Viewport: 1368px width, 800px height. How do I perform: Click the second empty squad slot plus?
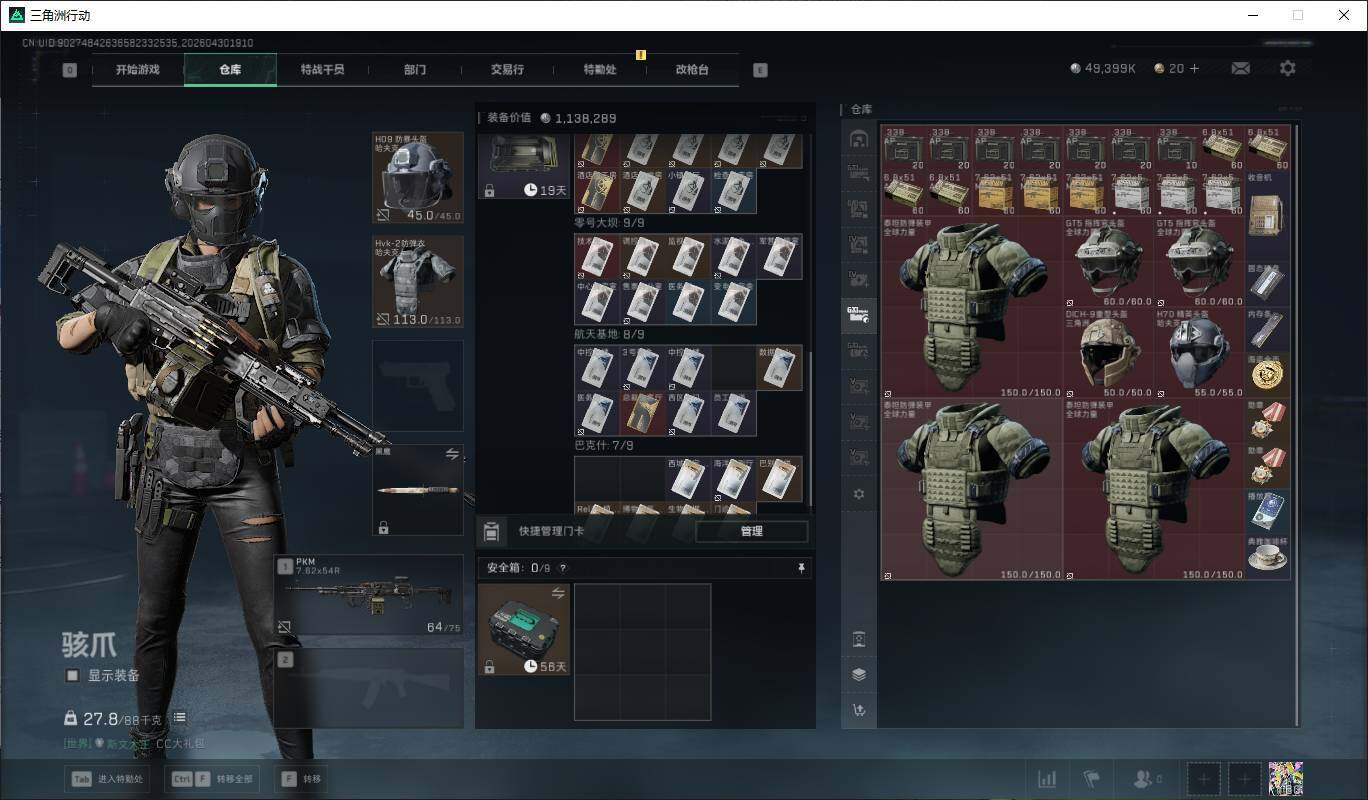tap(1244, 779)
